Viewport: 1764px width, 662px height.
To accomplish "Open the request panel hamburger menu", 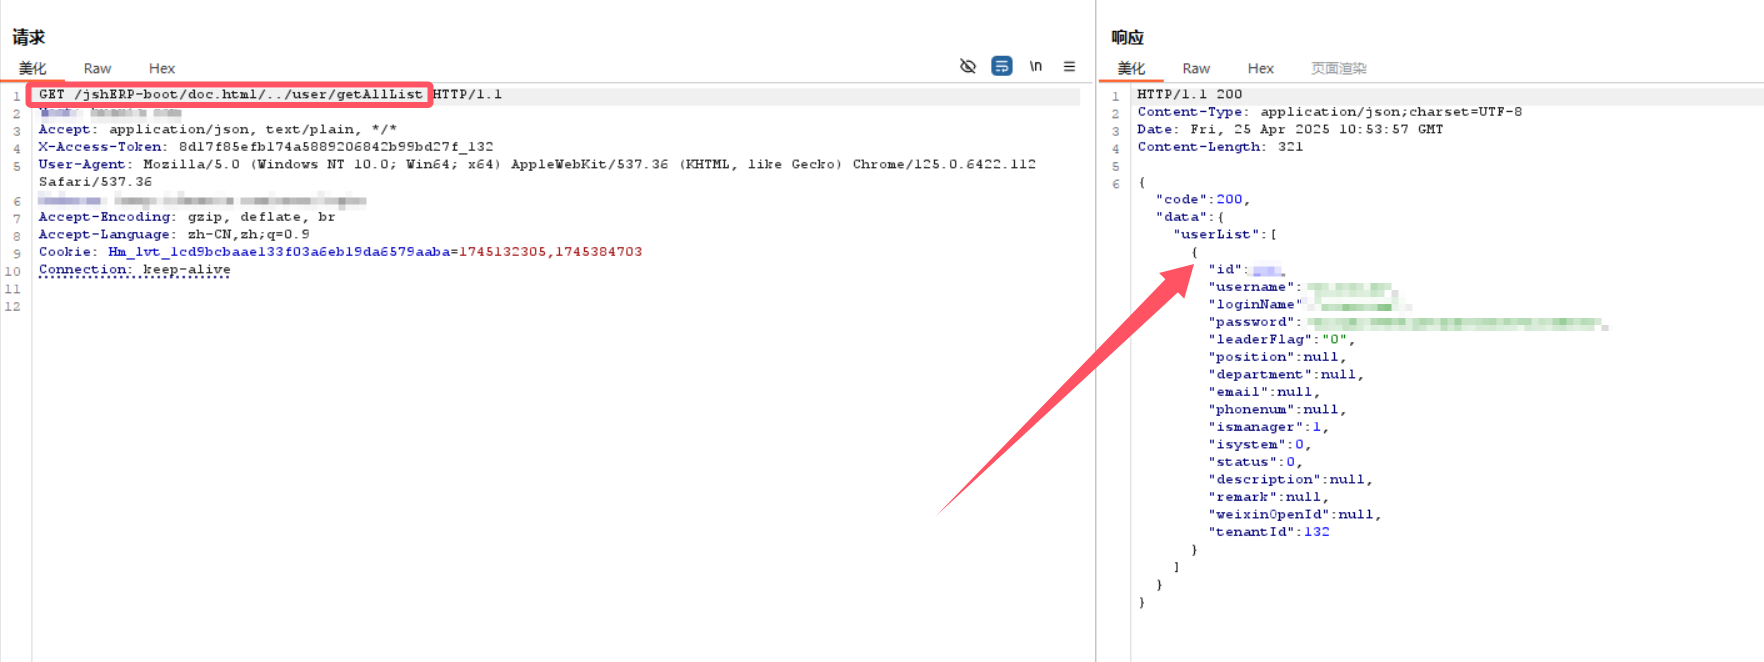I will click(x=1069, y=66).
